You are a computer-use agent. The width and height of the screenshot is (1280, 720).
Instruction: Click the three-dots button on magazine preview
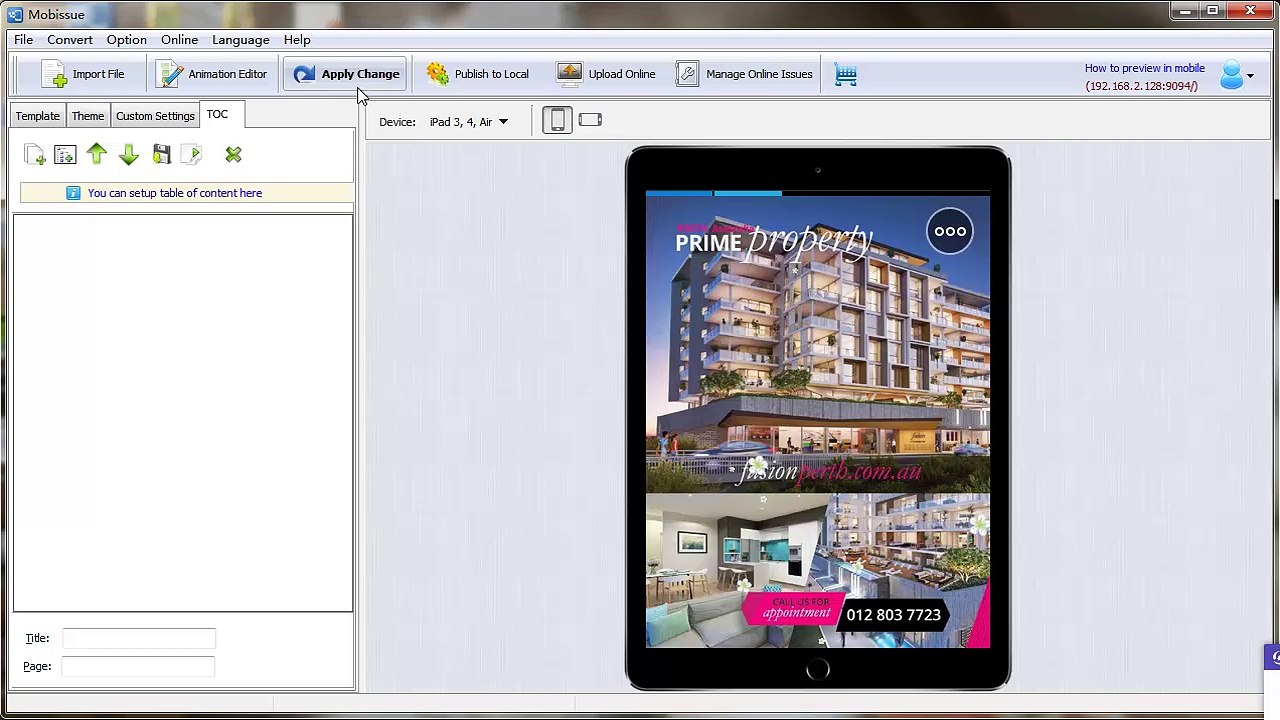950,232
